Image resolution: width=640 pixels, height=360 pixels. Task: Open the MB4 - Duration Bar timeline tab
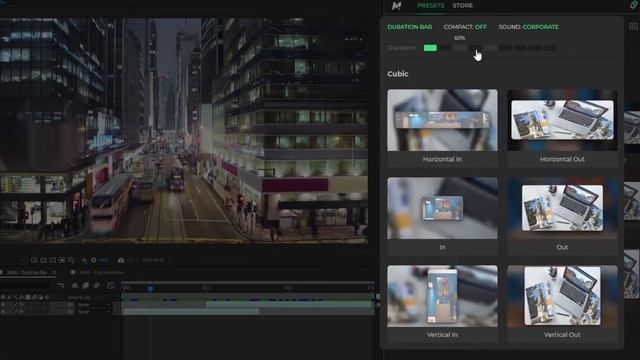pos(27,272)
